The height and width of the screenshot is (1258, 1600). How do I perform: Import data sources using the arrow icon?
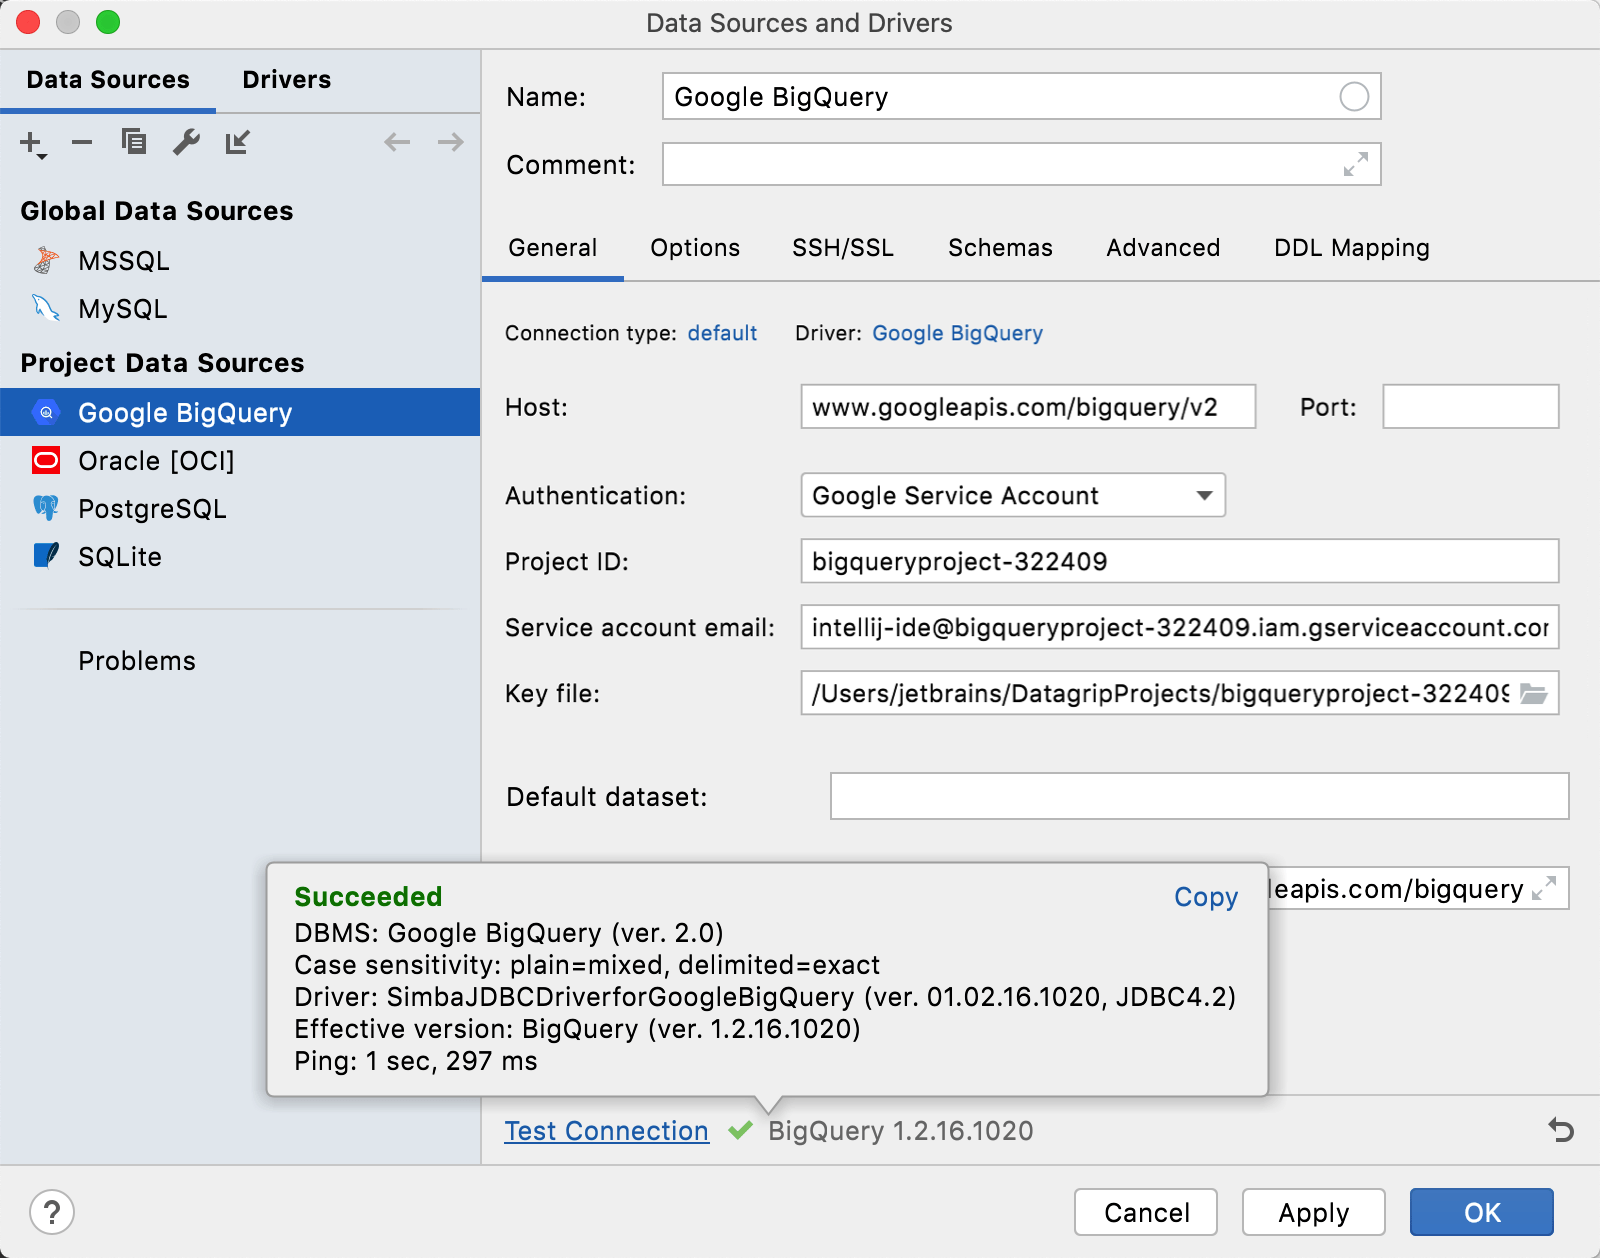237,143
